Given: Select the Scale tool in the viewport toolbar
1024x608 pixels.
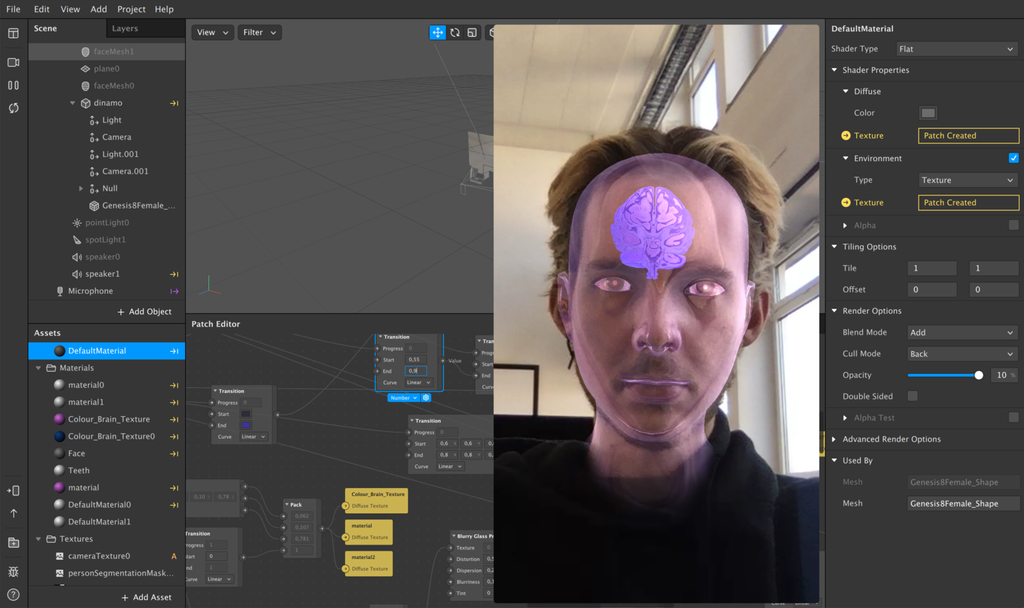Looking at the screenshot, I should [x=472, y=32].
